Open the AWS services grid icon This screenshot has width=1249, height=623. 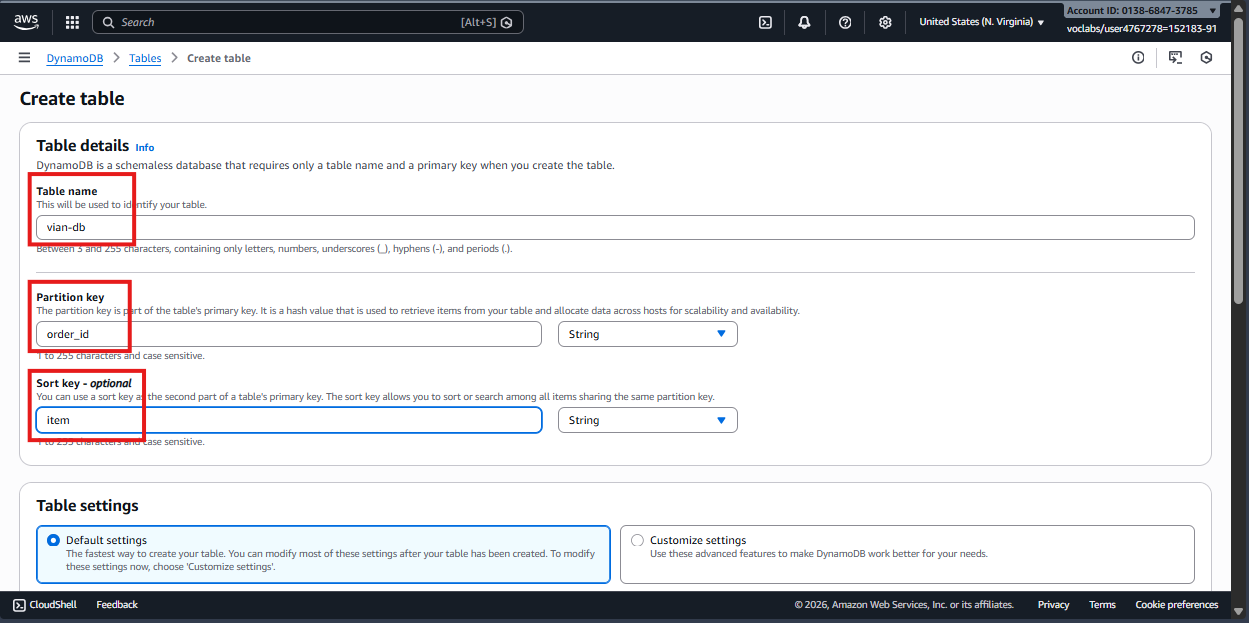(71, 21)
